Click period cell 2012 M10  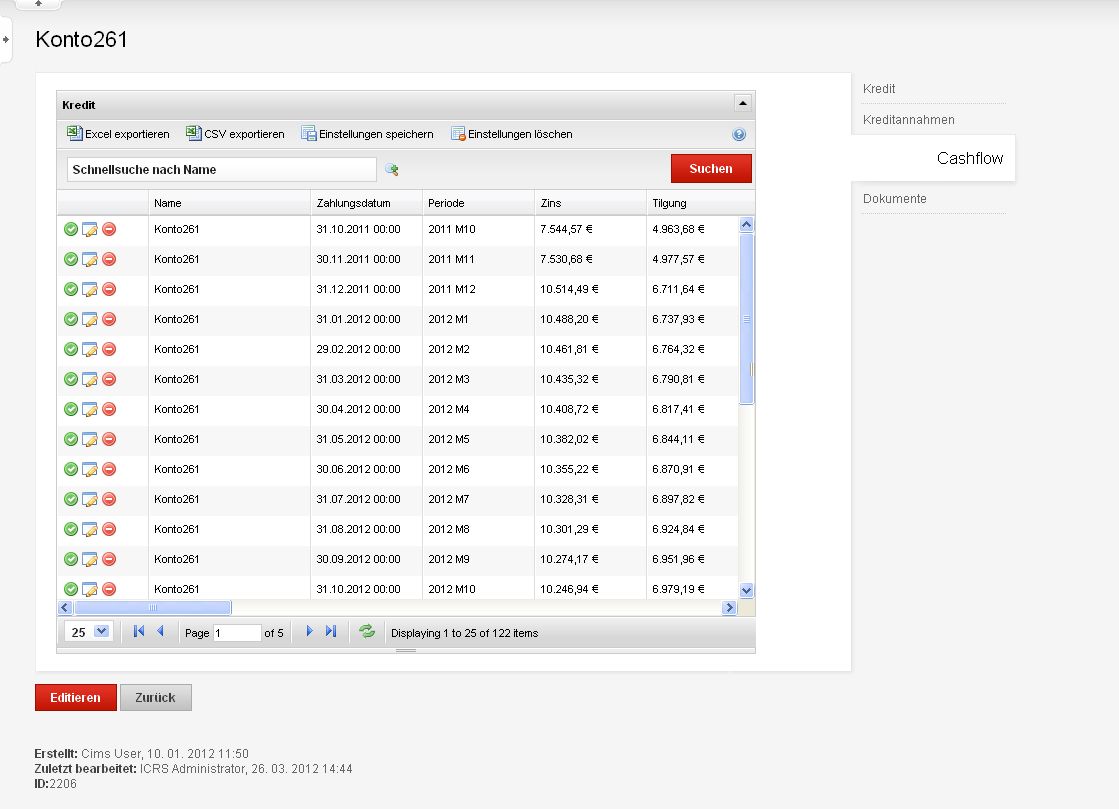coord(452,589)
